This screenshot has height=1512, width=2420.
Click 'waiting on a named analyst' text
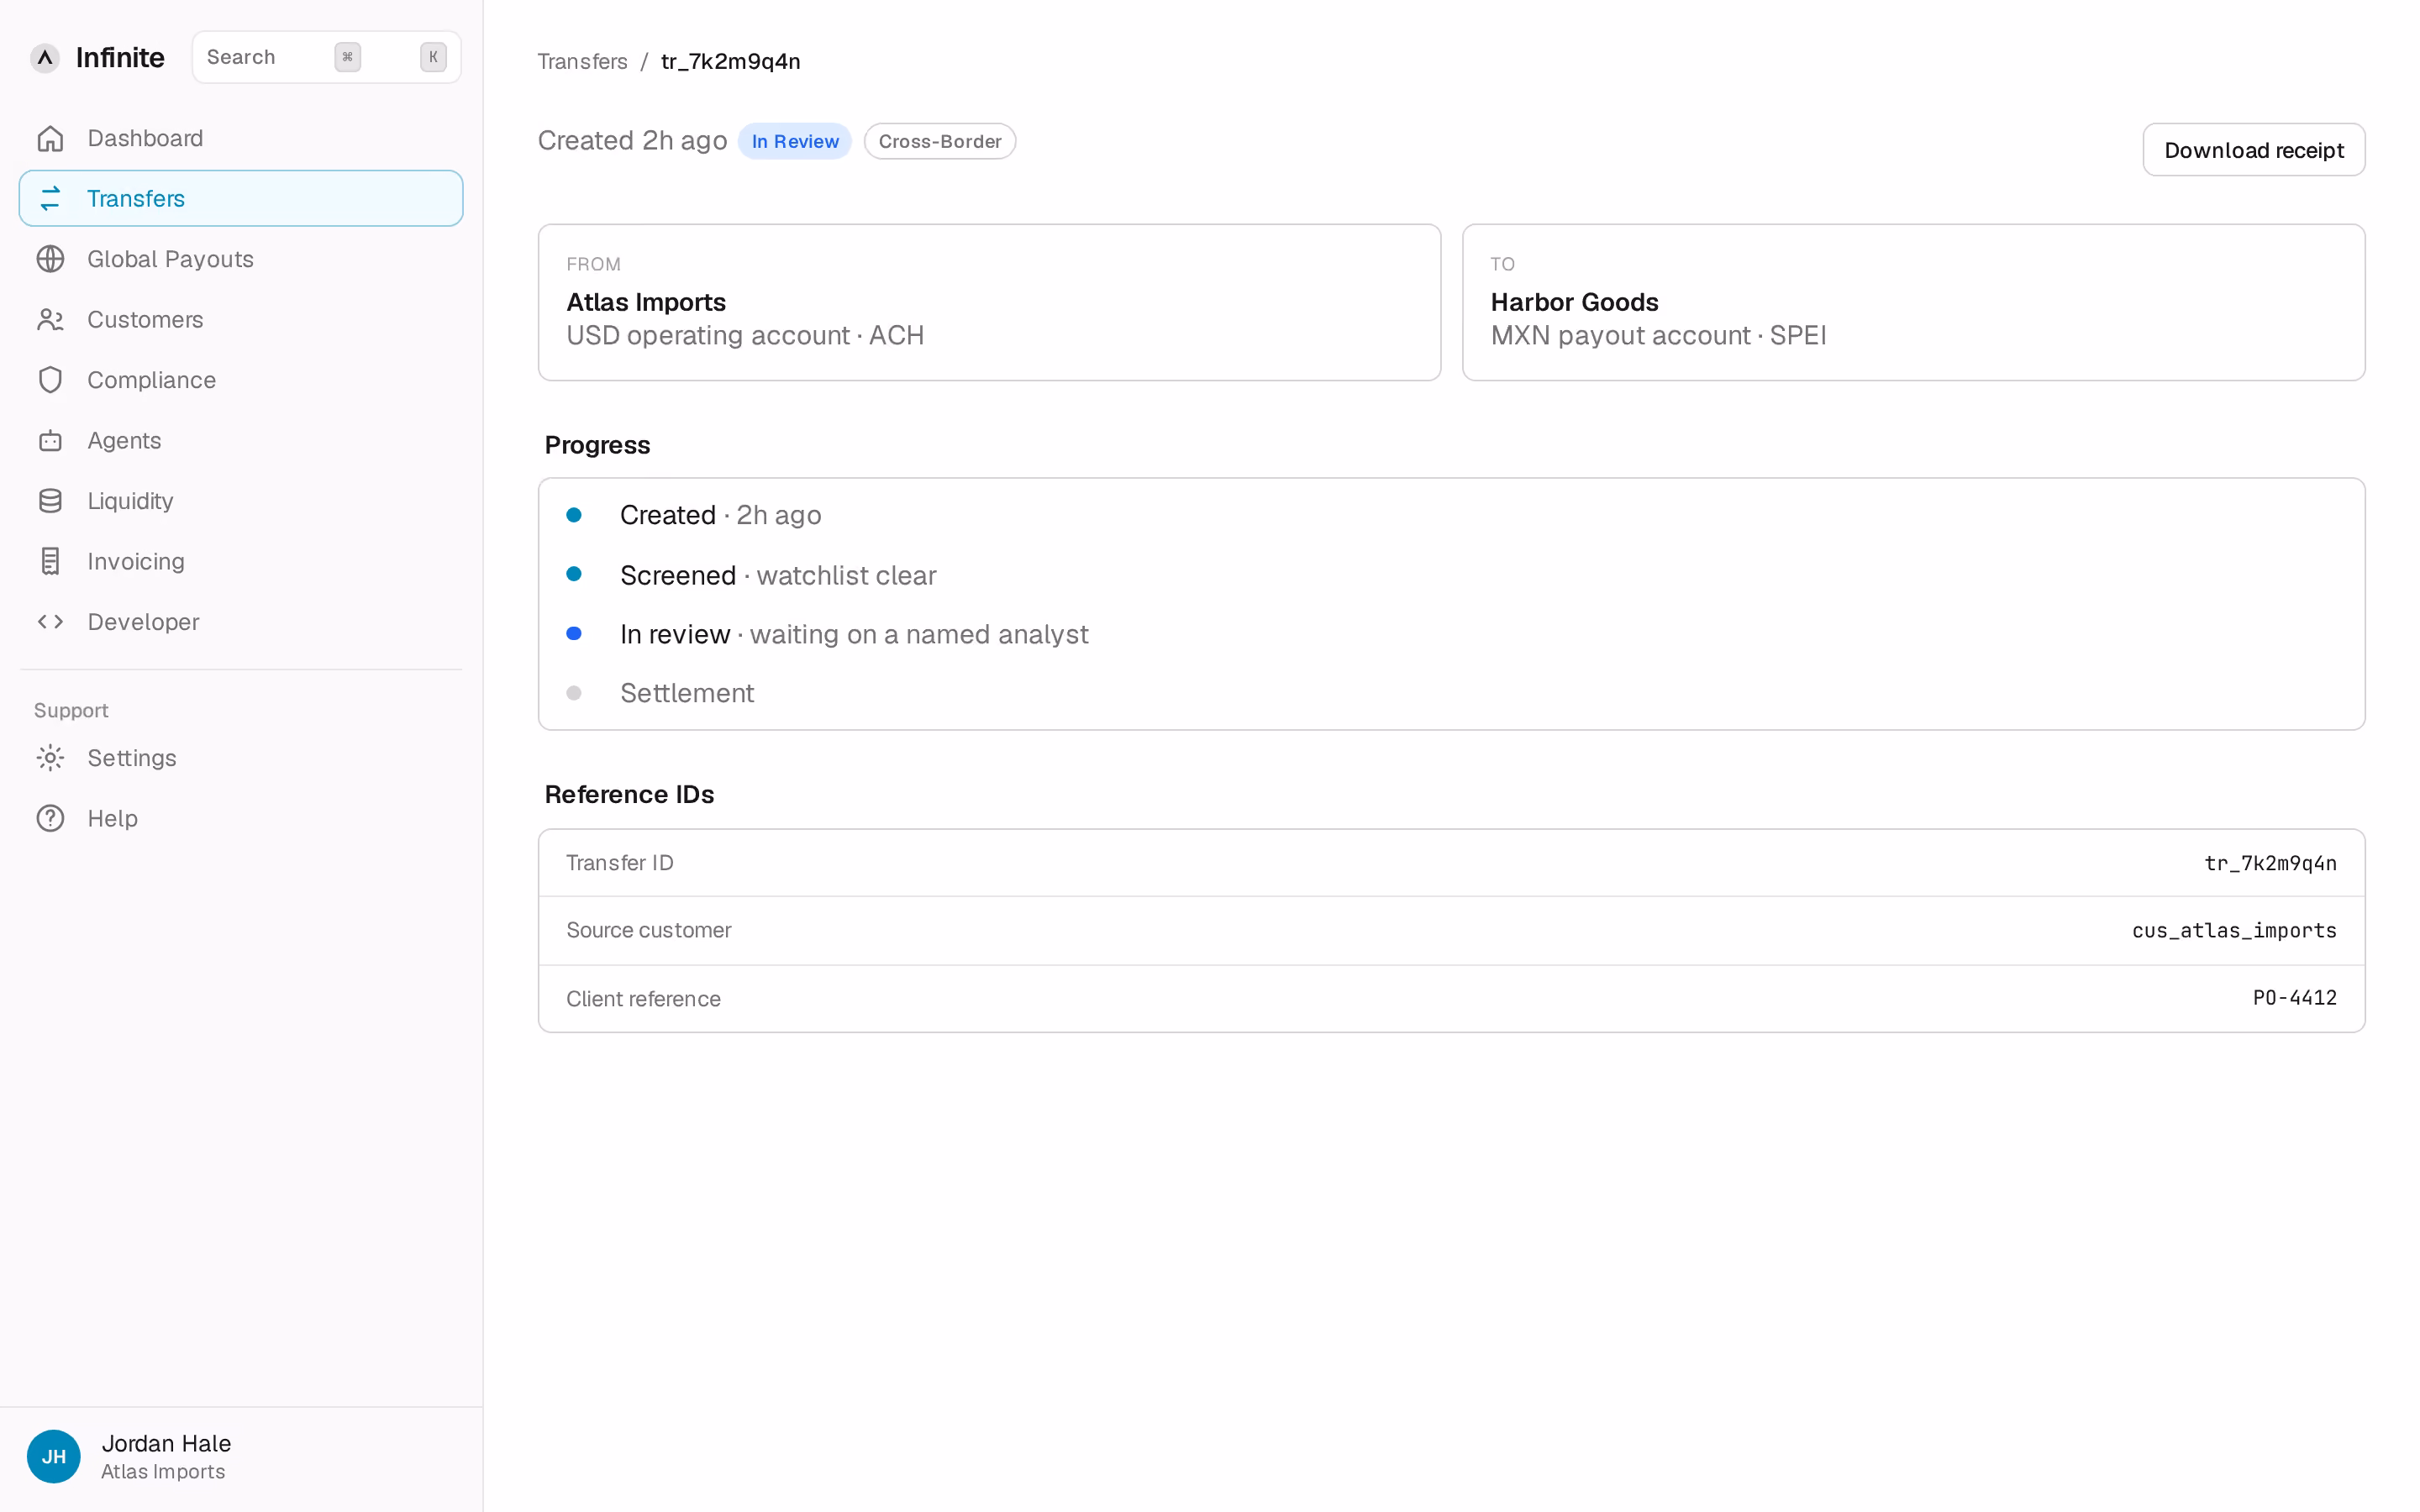click(919, 634)
